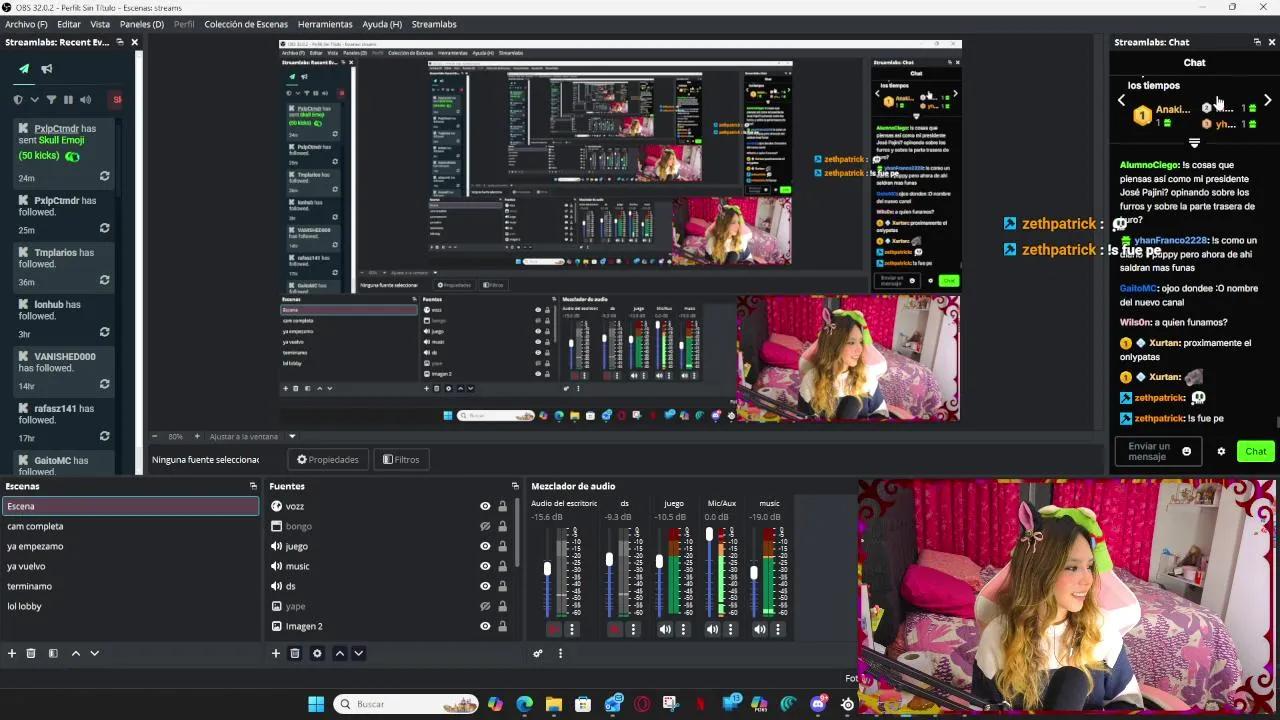Open source Propiedades
The width and height of the screenshot is (1280, 720).
[328, 460]
